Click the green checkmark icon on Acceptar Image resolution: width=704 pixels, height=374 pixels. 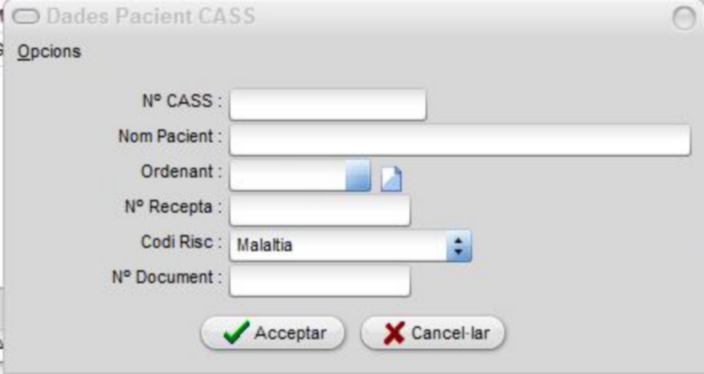click(x=236, y=333)
